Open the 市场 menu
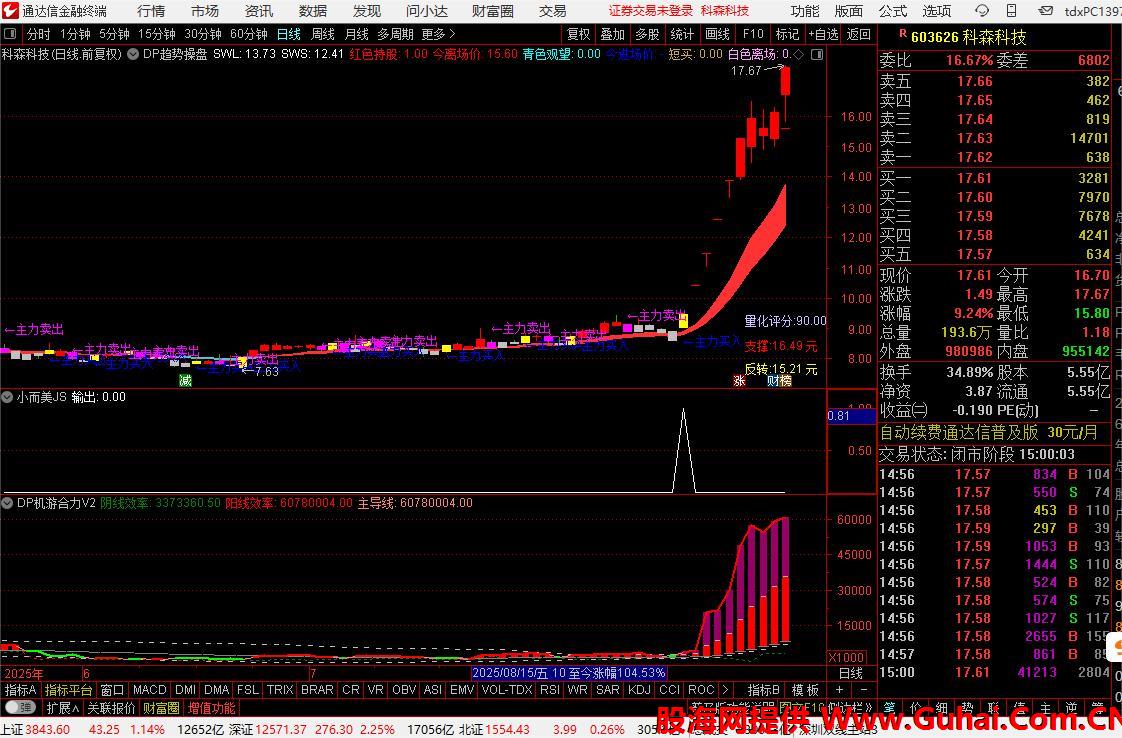 (x=205, y=11)
